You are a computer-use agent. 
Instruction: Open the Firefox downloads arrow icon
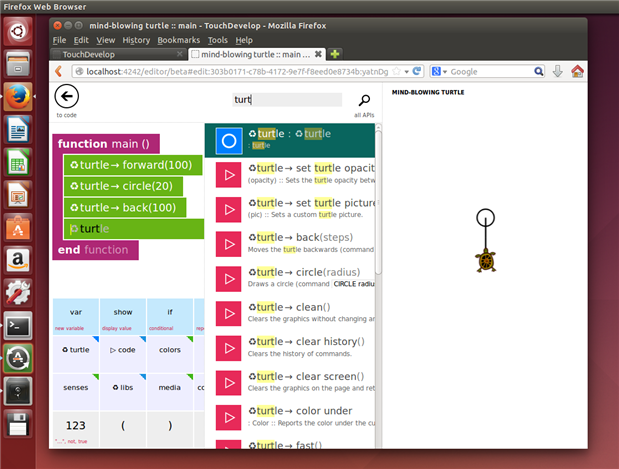pyautogui.click(x=557, y=71)
